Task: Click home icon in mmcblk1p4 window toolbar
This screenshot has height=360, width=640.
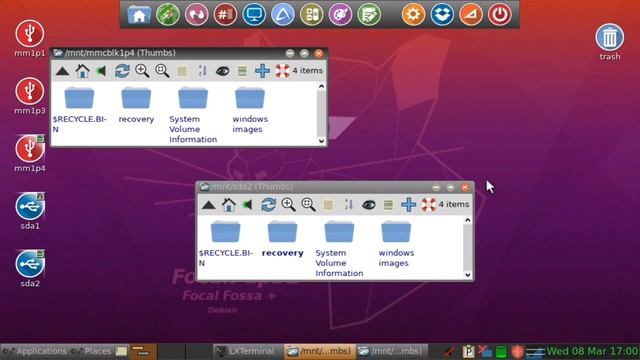Action: (x=82, y=71)
